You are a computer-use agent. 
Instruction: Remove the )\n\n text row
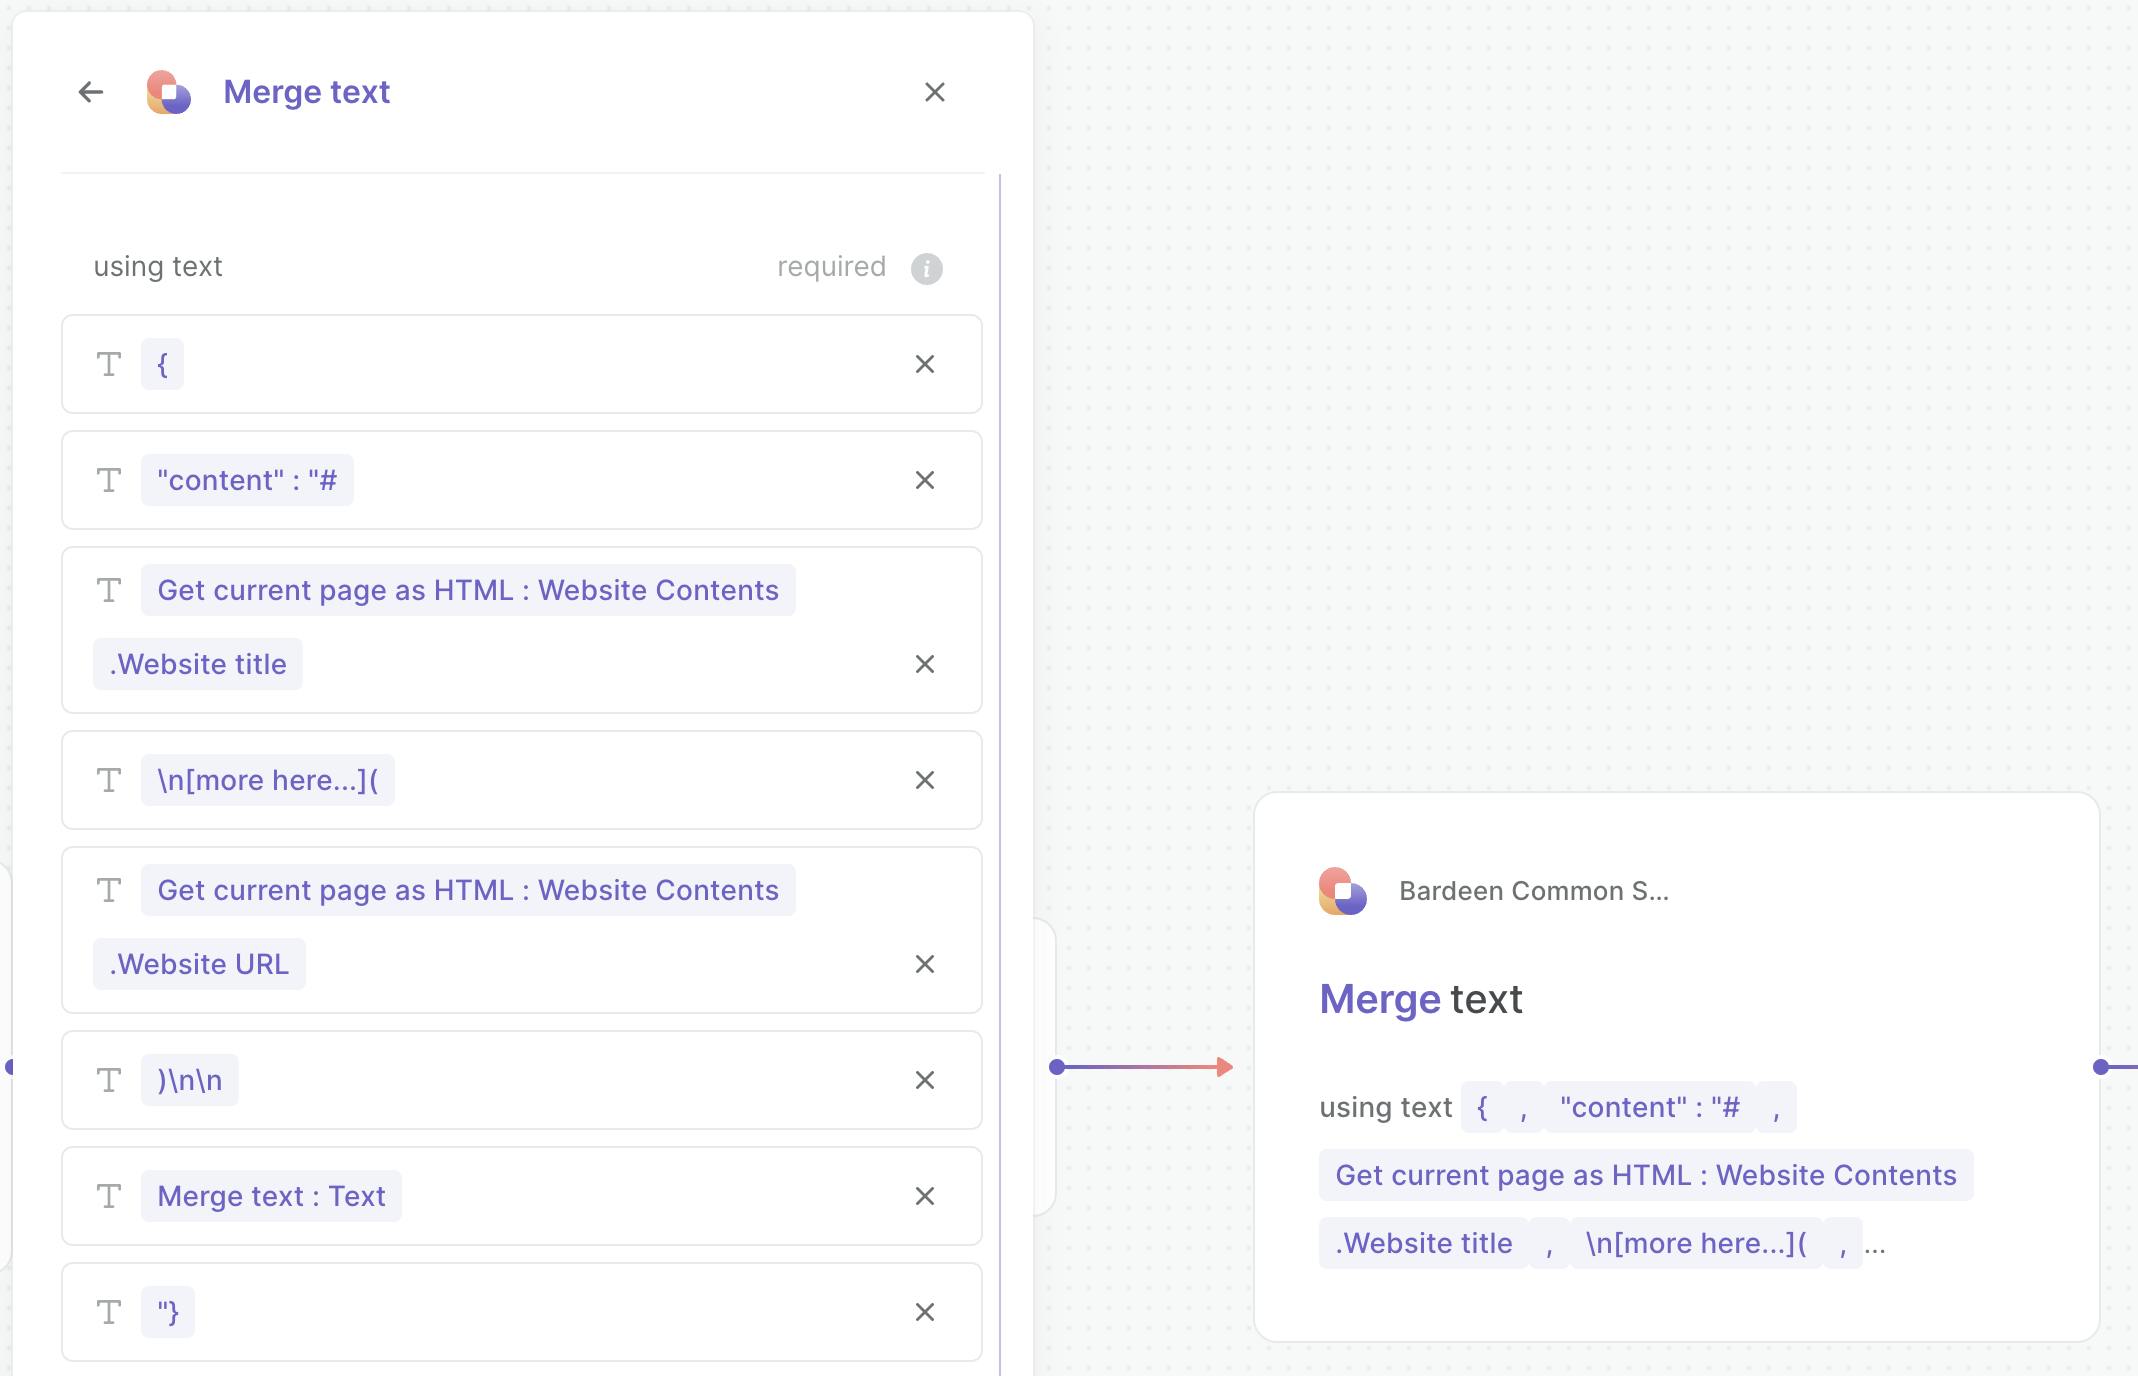pos(925,1080)
